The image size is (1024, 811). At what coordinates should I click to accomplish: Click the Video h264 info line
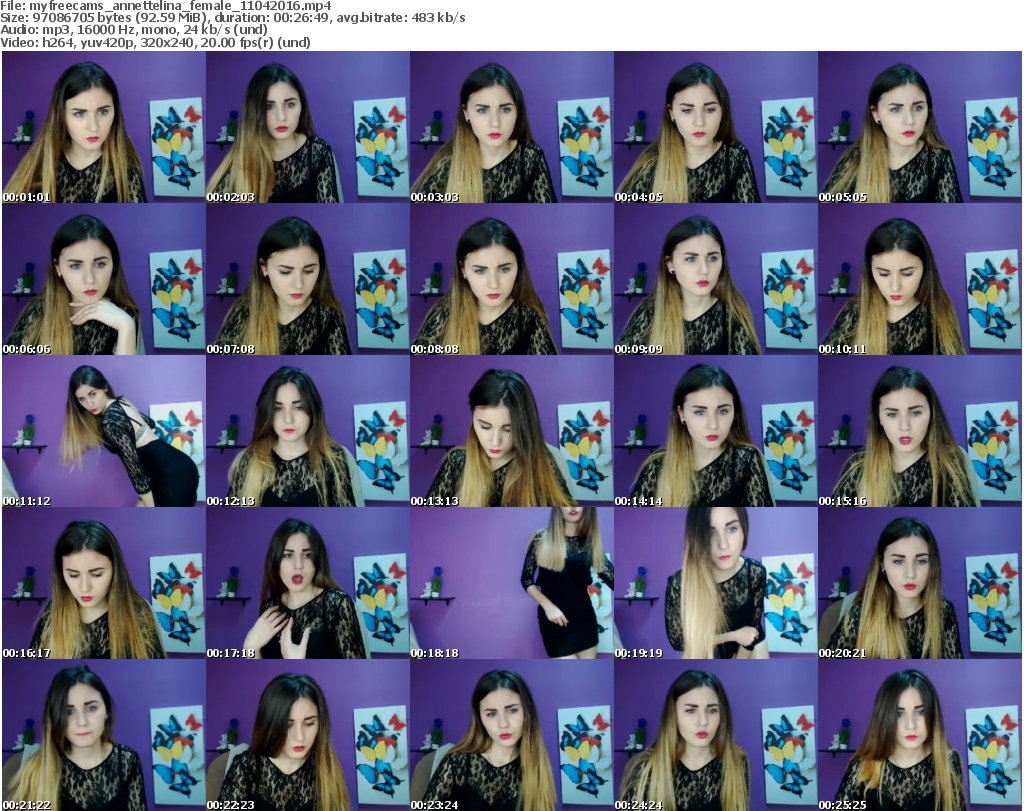coord(155,42)
